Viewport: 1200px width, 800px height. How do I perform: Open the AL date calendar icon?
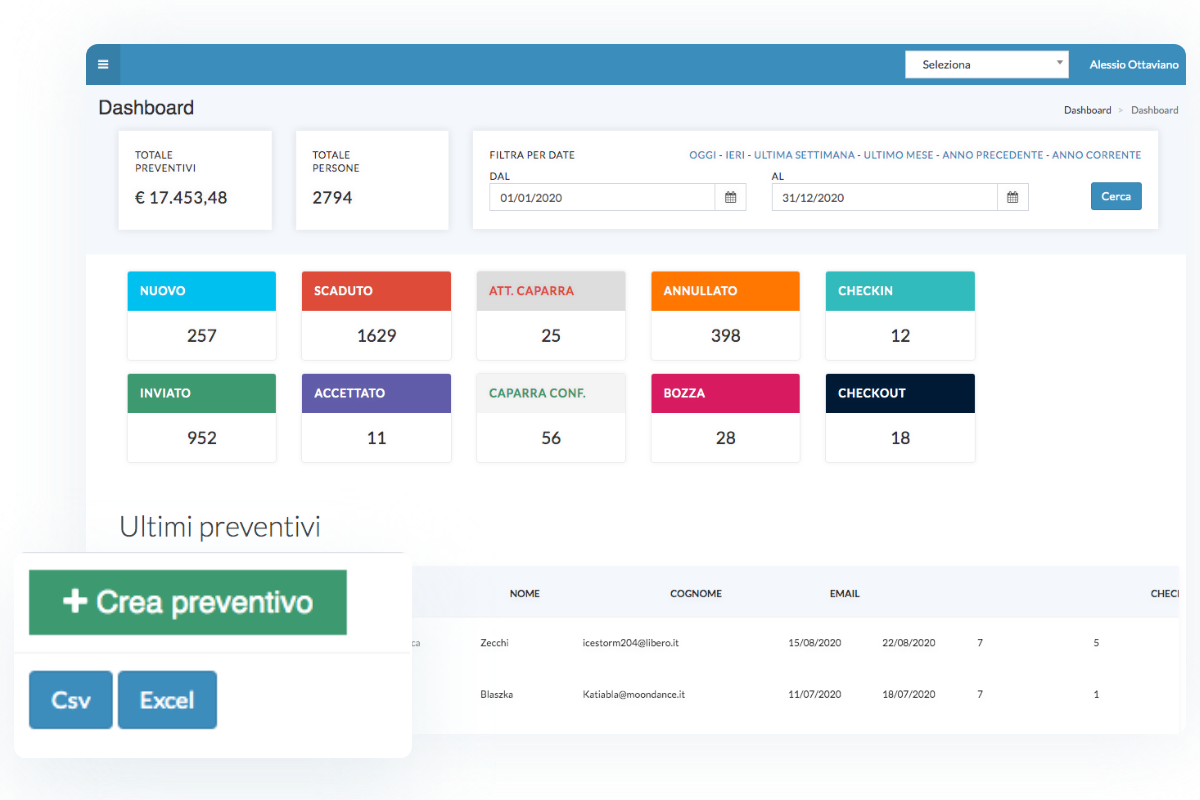(1012, 198)
